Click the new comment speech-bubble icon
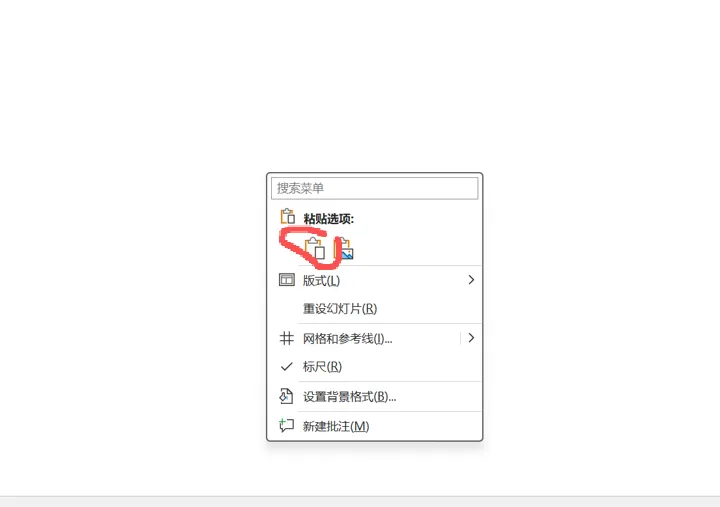Viewport: 720px width, 507px height. [x=287, y=425]
